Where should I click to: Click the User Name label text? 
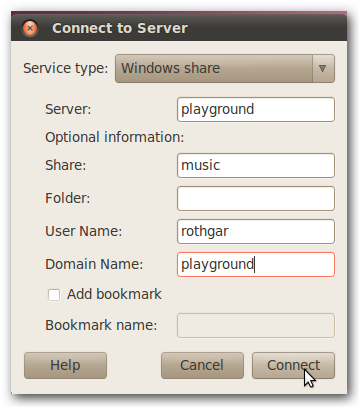[x=84, y=231]
